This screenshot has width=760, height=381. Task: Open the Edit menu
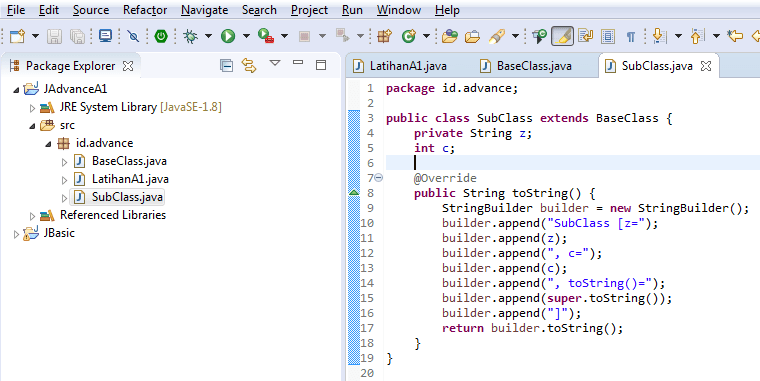point(49,10)
